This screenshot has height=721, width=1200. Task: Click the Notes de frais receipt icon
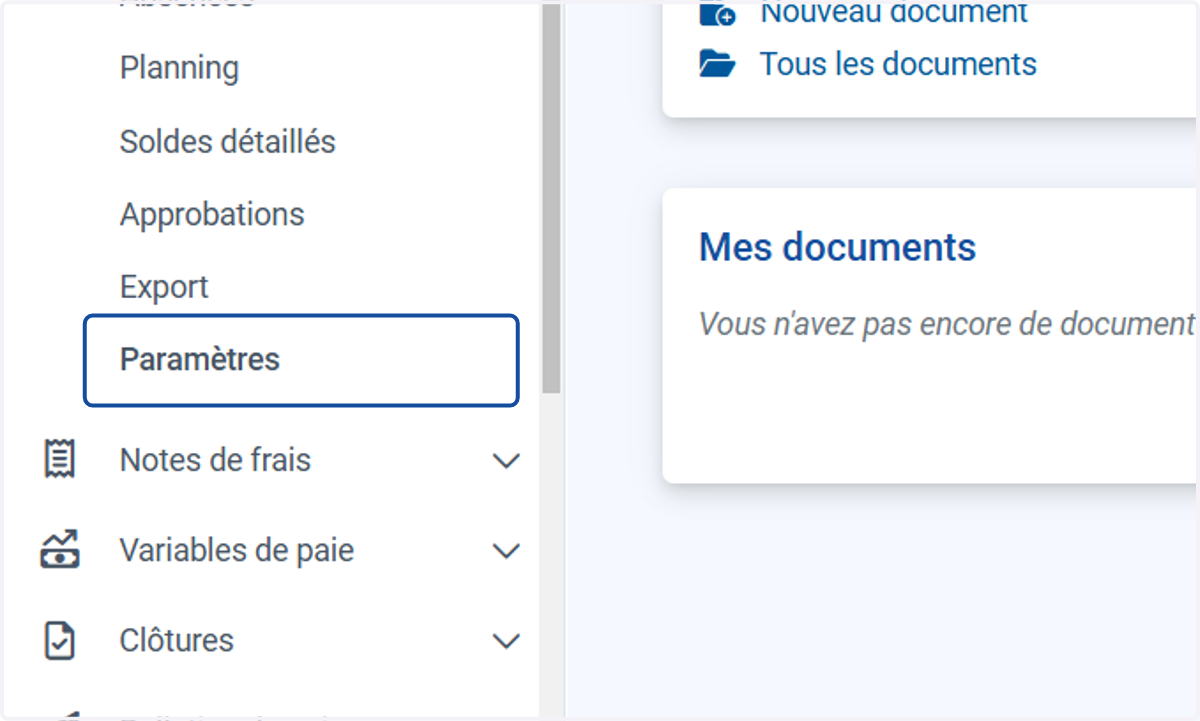click(x=60, y=460)
